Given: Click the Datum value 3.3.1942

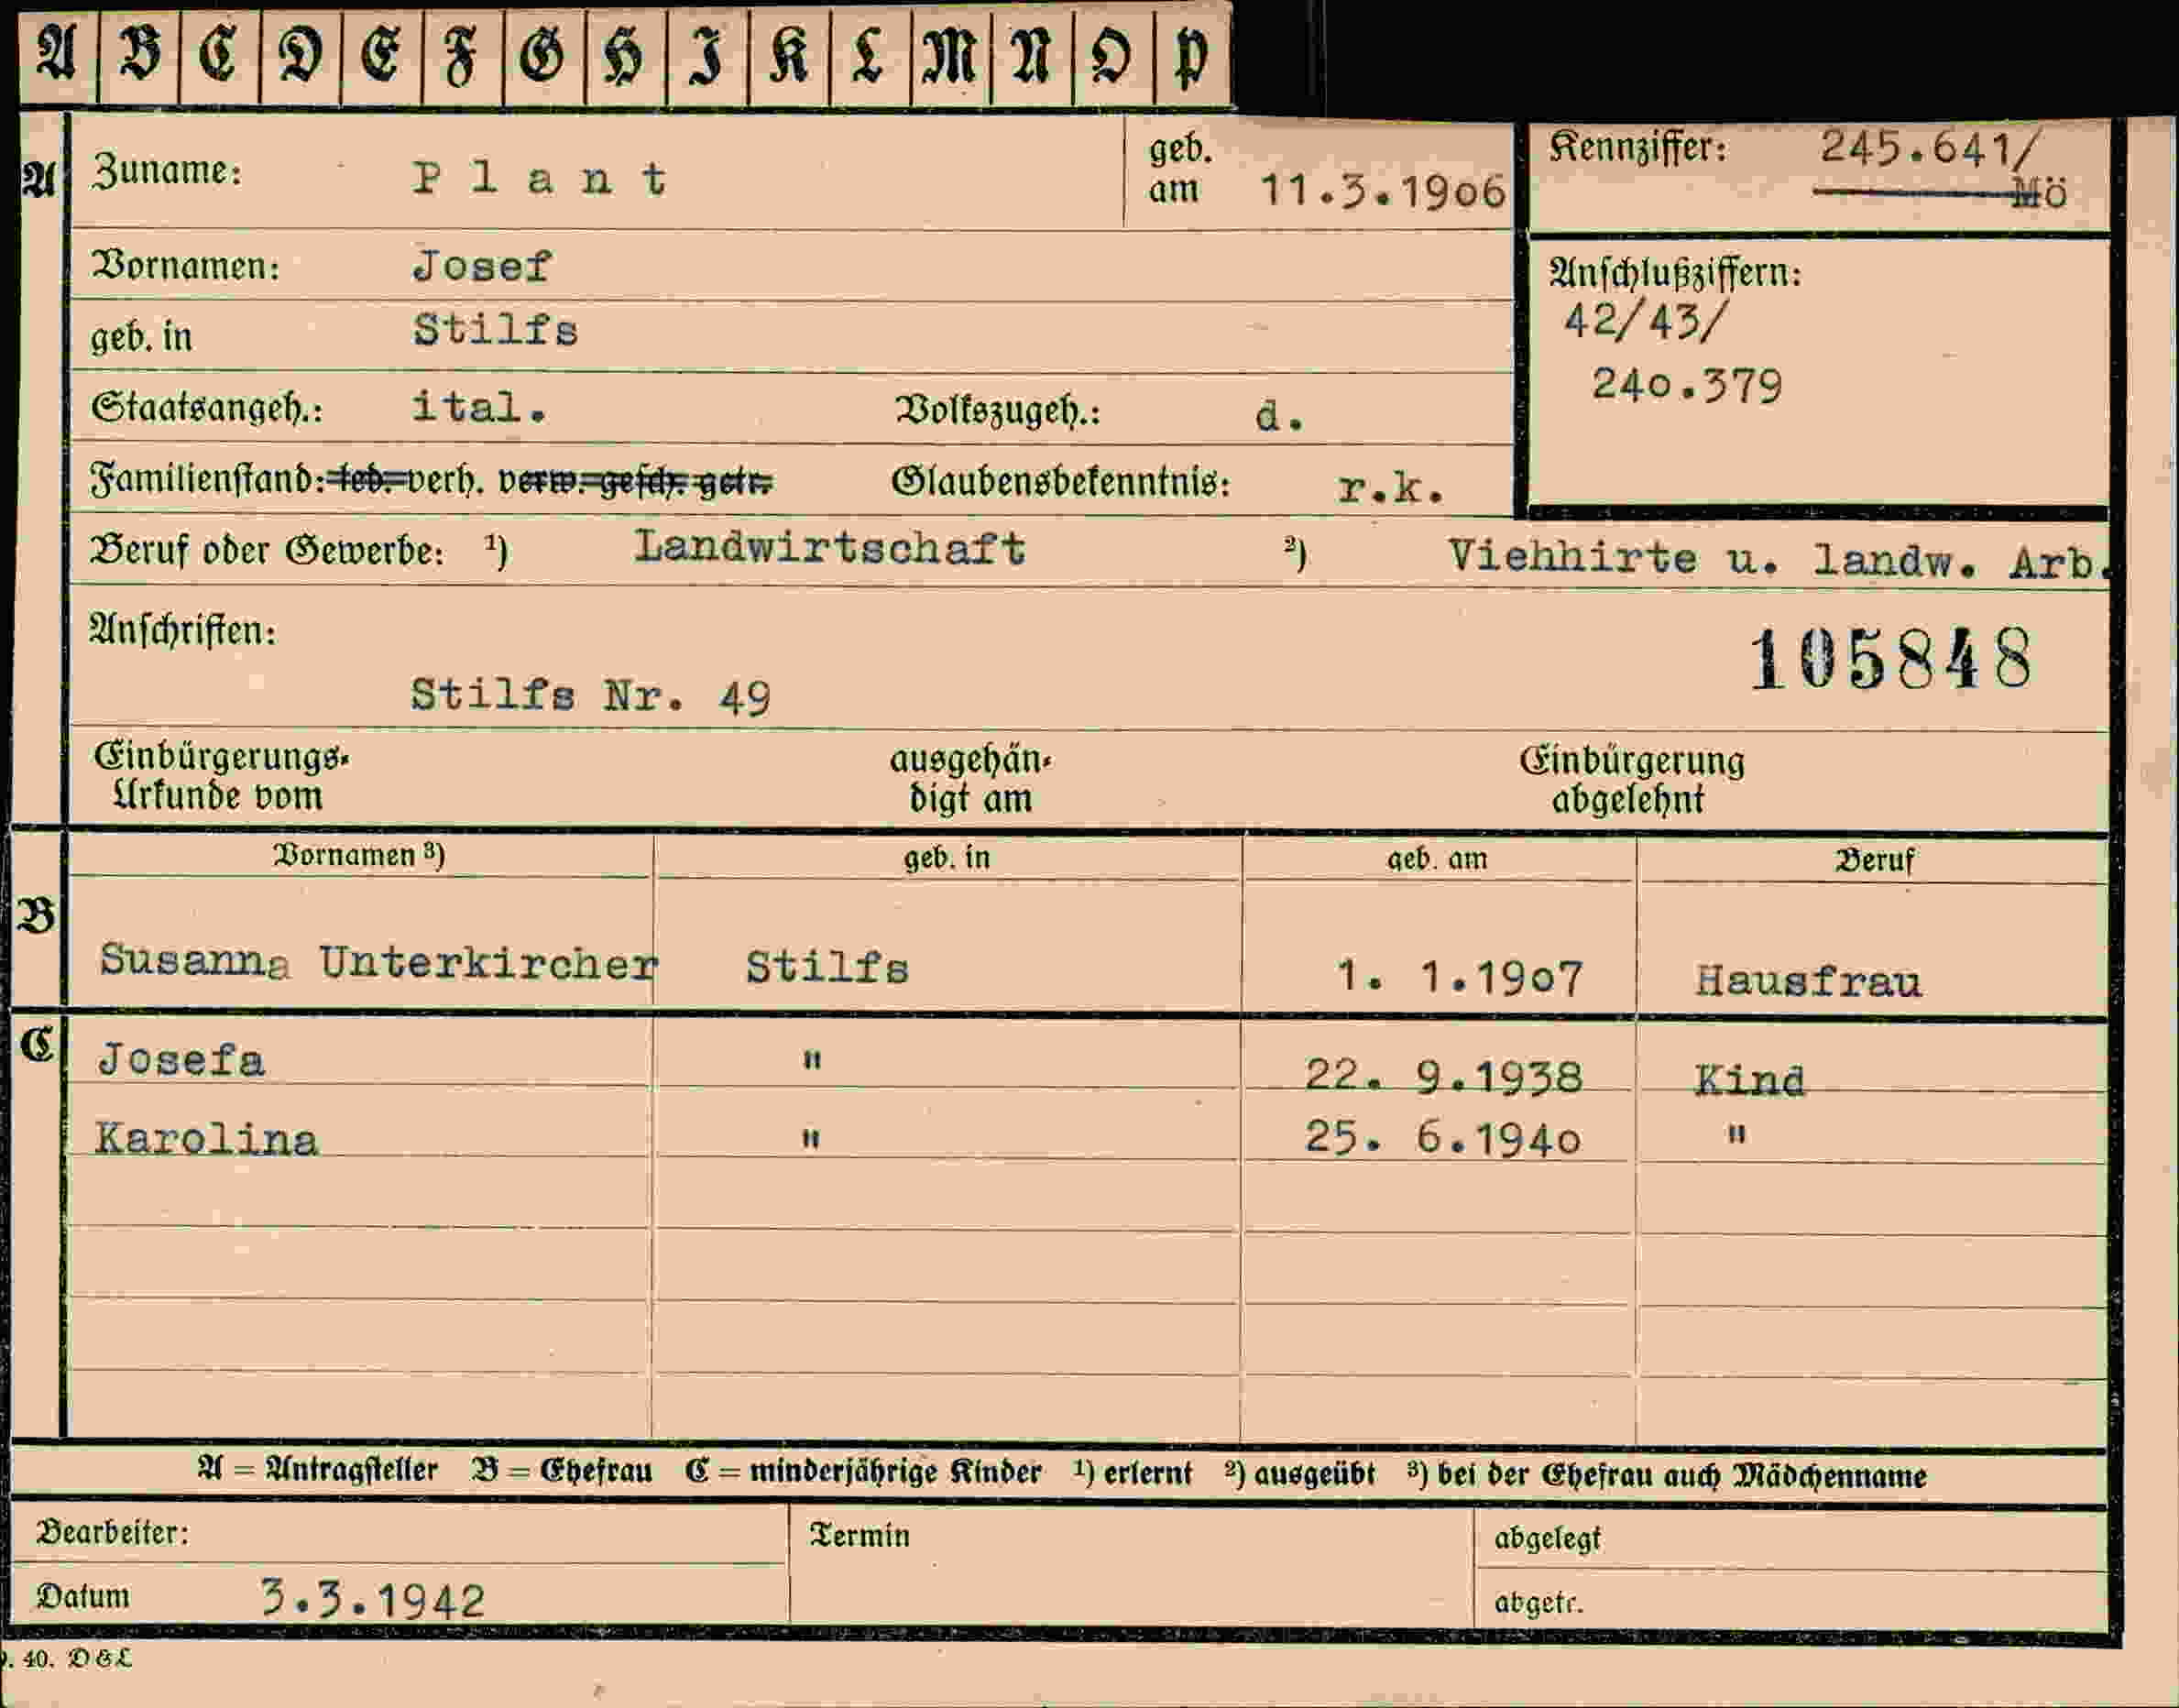Looking at the screenshot, I should [x=372, y=1599].
